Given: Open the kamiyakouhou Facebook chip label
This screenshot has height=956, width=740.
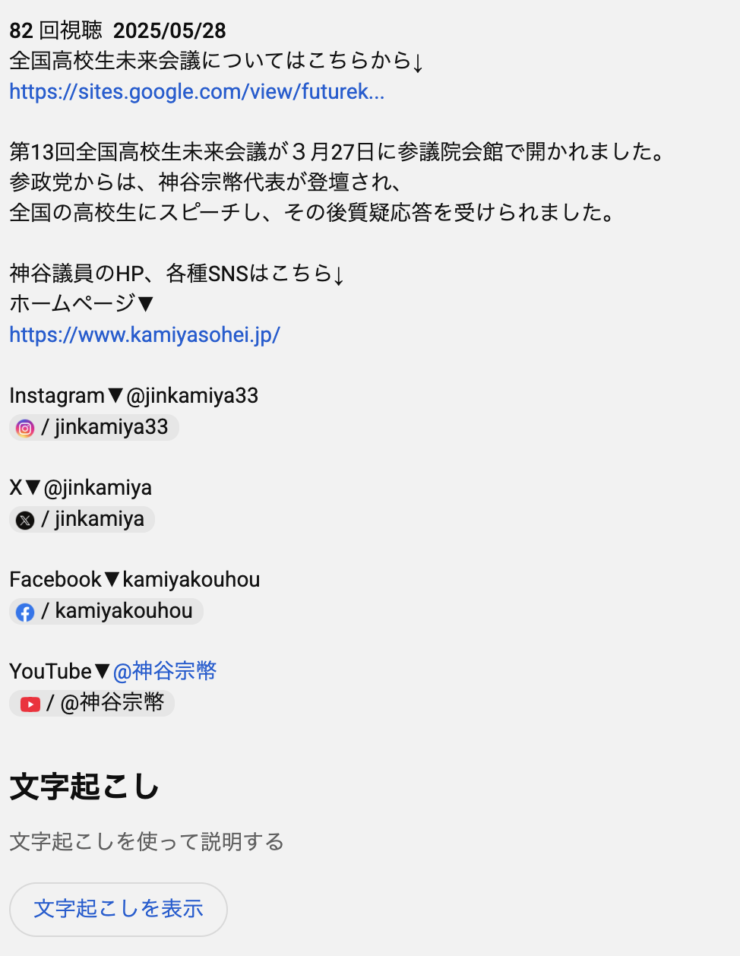Looking at the screenshot, I should 116,611.
